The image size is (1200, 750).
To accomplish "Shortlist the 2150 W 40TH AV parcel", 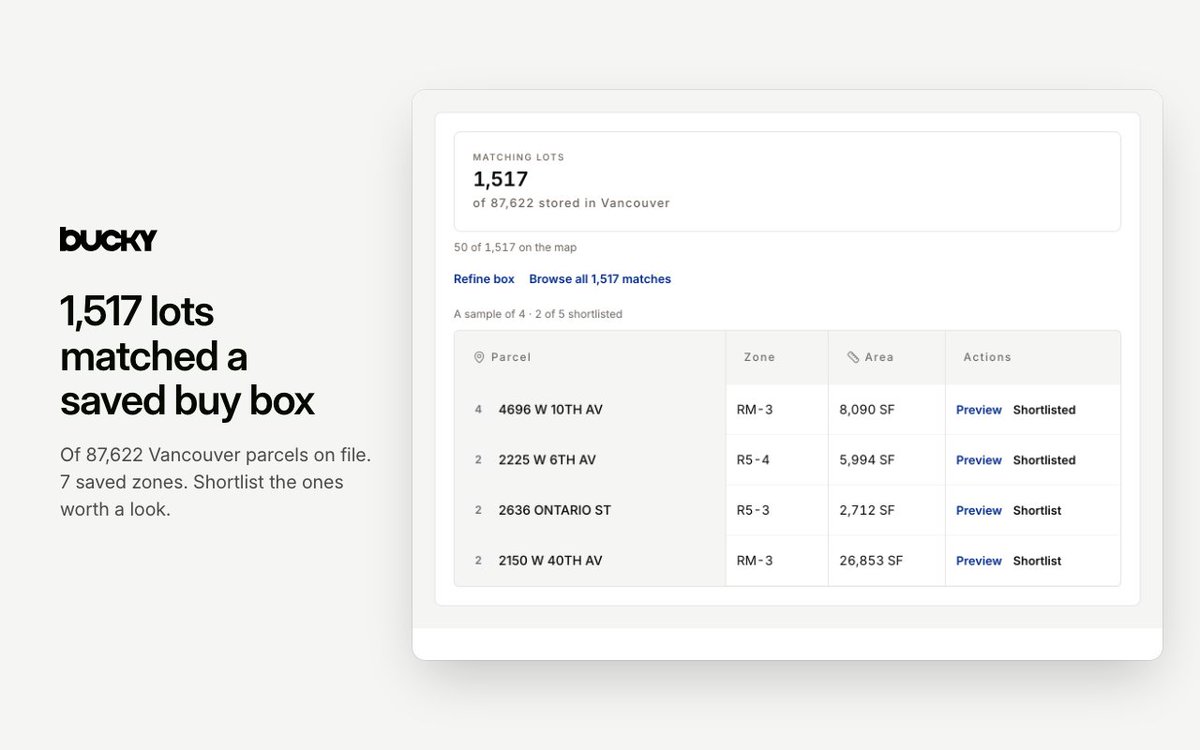I will [x=1037, y=561].
